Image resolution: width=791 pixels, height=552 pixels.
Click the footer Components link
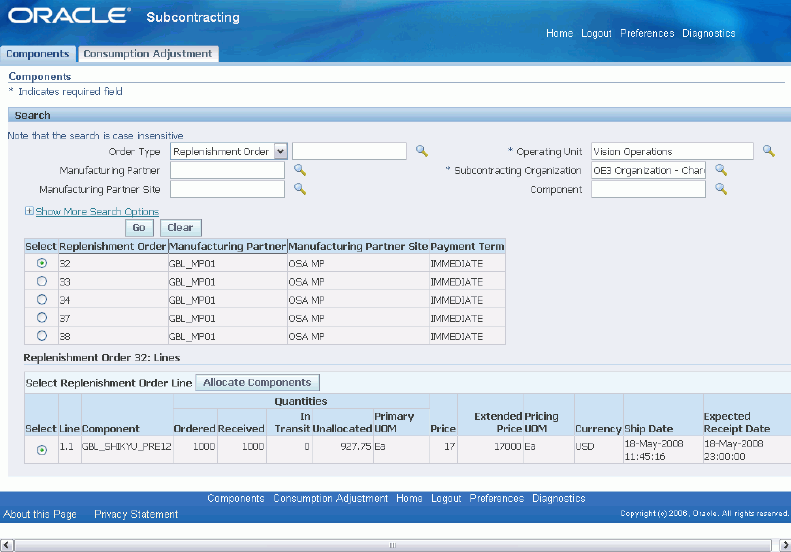pyautogui.click(x=236, y=498)
